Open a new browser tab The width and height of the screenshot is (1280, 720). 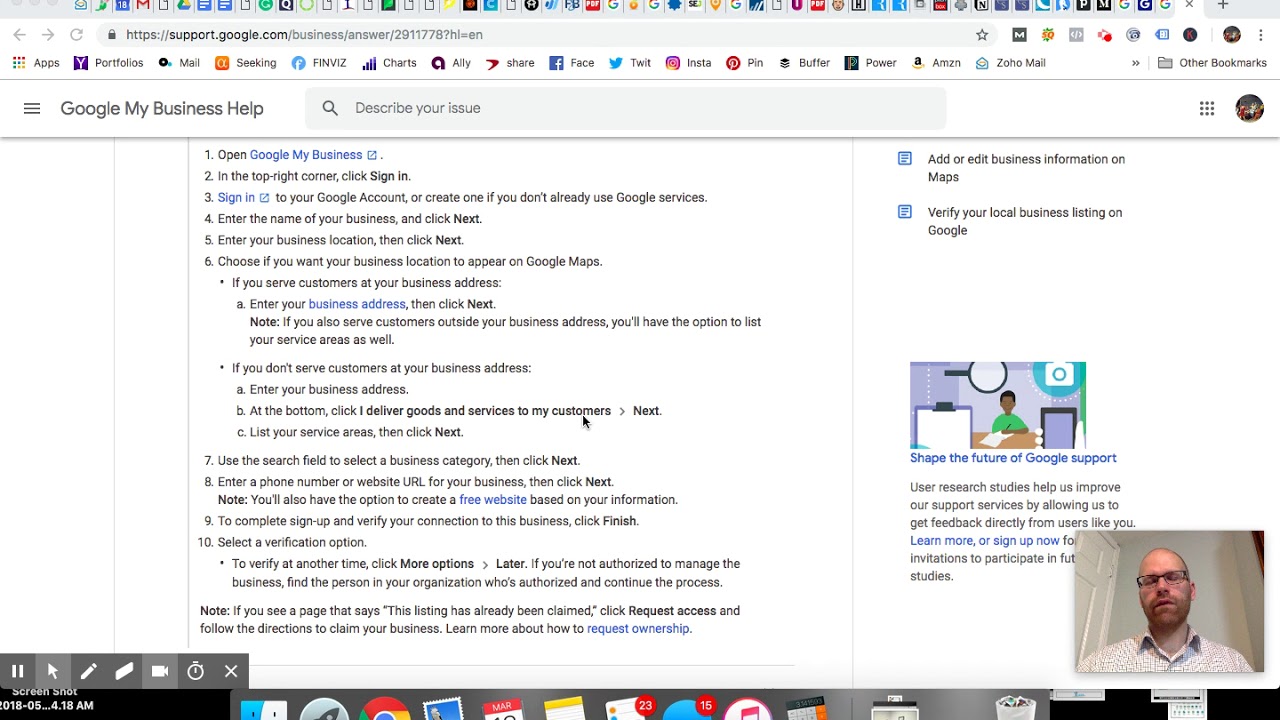(x=1222, y=5)
